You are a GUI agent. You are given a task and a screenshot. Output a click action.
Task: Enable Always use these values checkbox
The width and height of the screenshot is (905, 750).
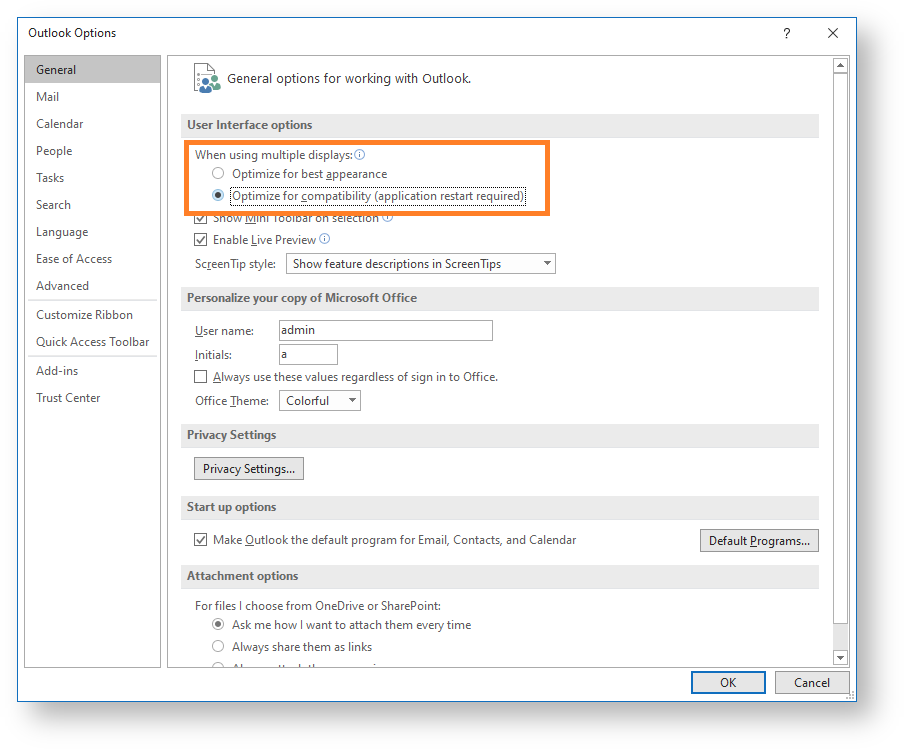(201, 377)
